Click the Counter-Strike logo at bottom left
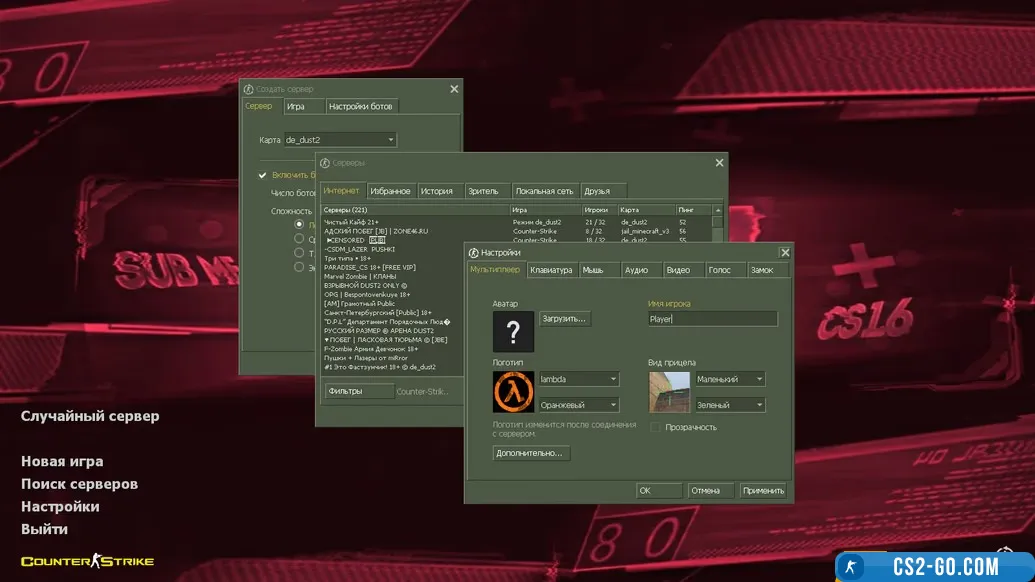Viewport: 1035px width, 582px height. 87,561
